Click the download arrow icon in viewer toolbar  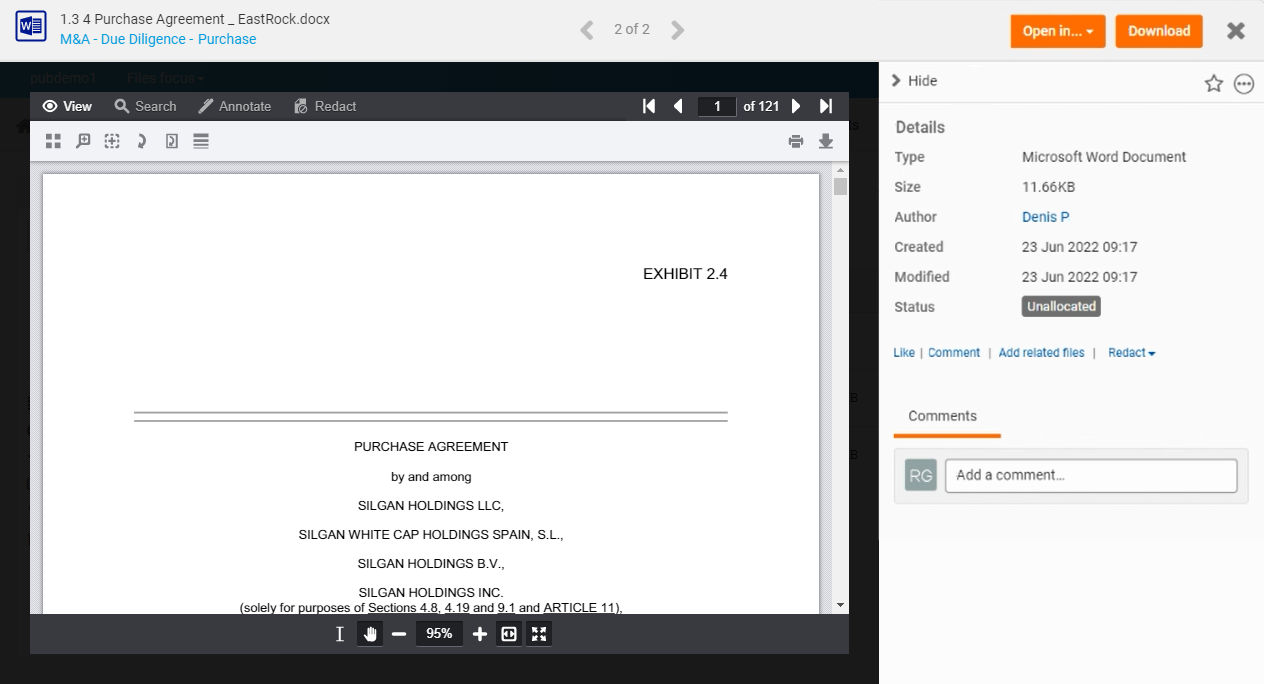826,142
